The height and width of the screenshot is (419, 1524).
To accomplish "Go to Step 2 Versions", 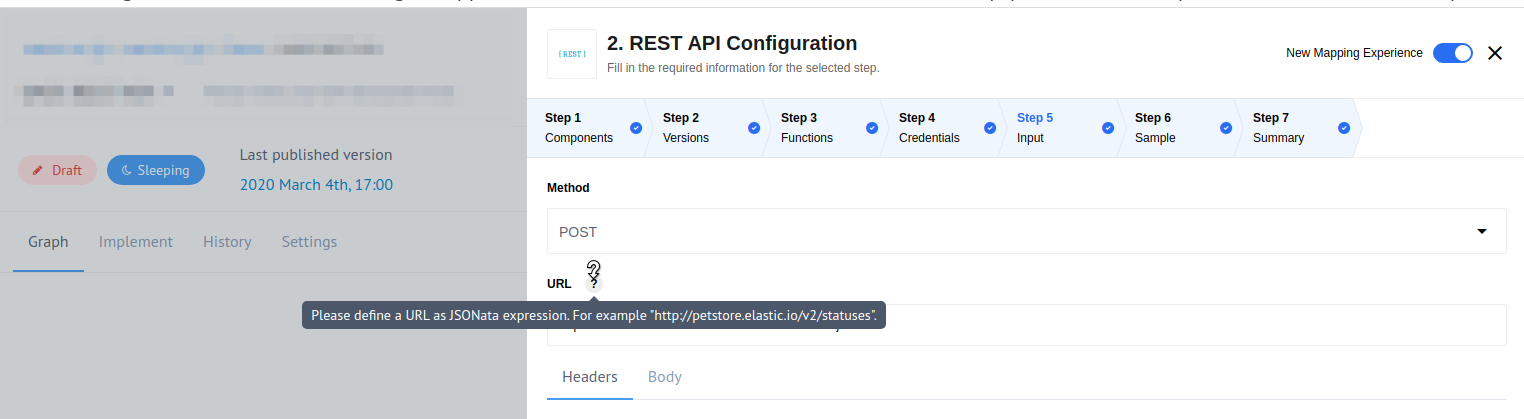I will click(695, 128).
